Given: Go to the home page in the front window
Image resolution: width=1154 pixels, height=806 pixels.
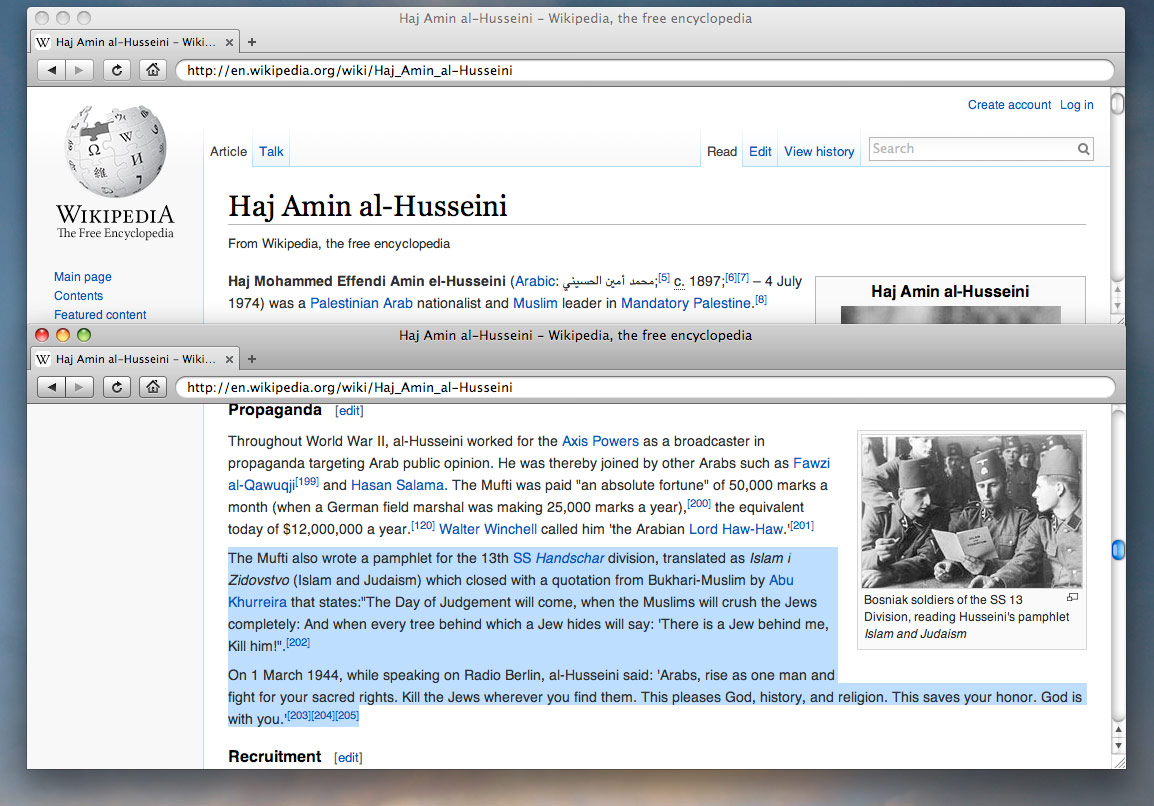Looking at the screenshot, I should coord(152,387).
